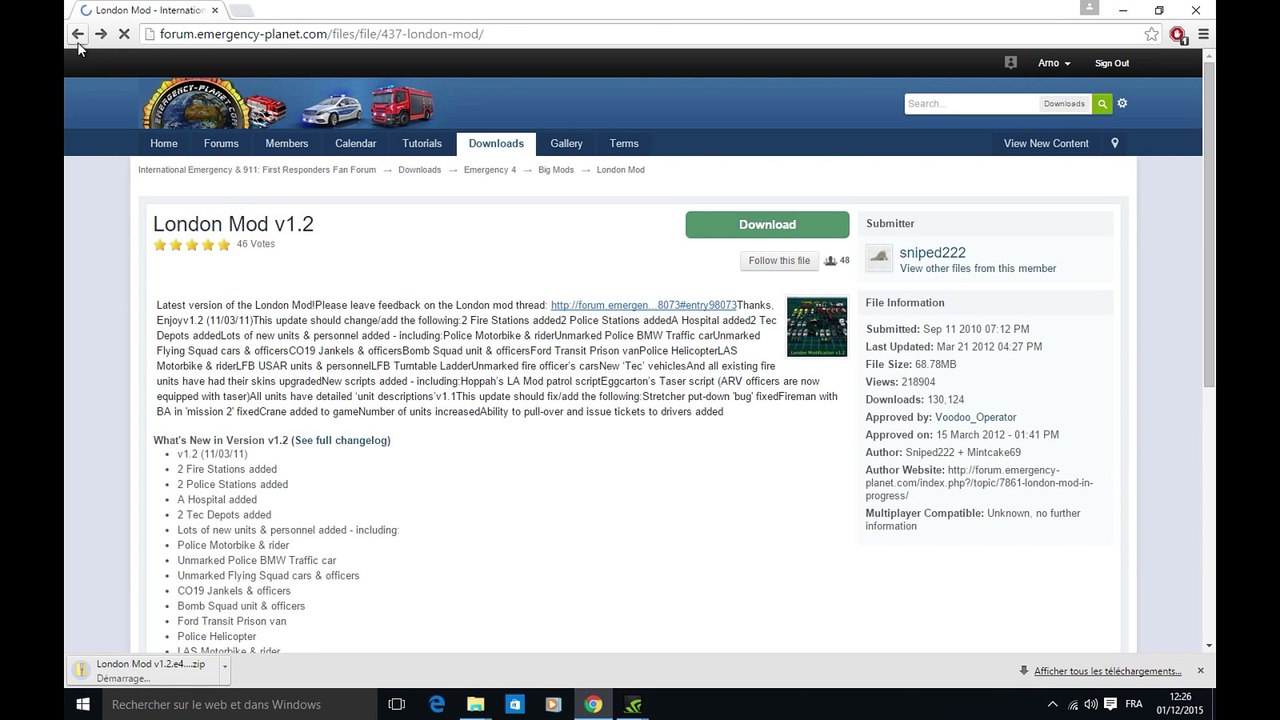Go to the Emergency 4 breadcrumb
Image resolution: width=1280 pixels, height=720 pixels.
pos(490,170)
